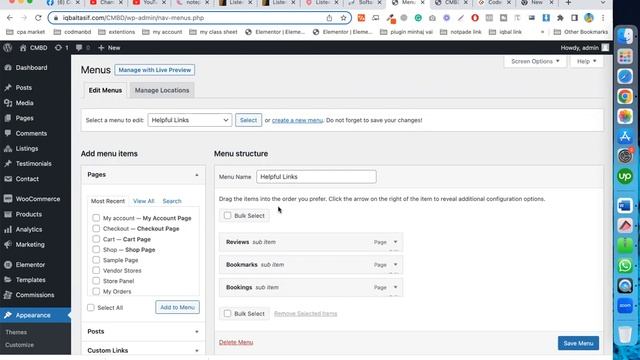Click the Products sidebar icon
Image resolution: width=640 pixels, height=360 pixels.
tap(8, 214)
